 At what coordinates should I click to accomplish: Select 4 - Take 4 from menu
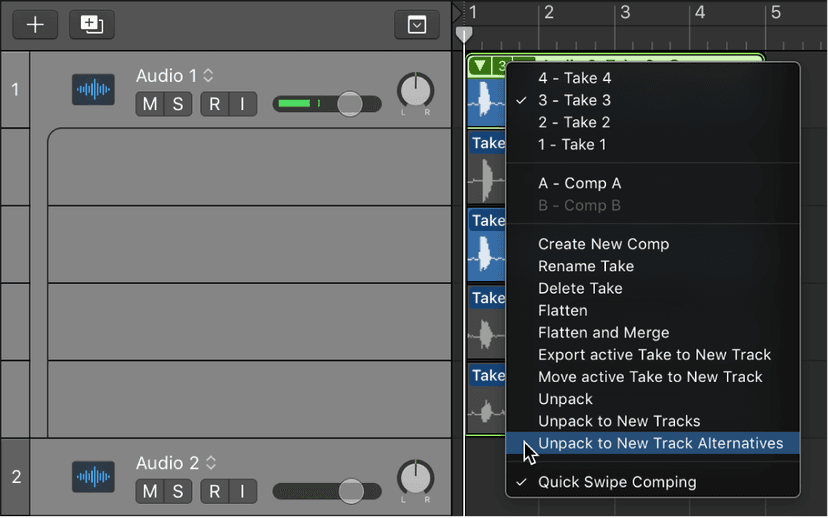coord(653,78)
